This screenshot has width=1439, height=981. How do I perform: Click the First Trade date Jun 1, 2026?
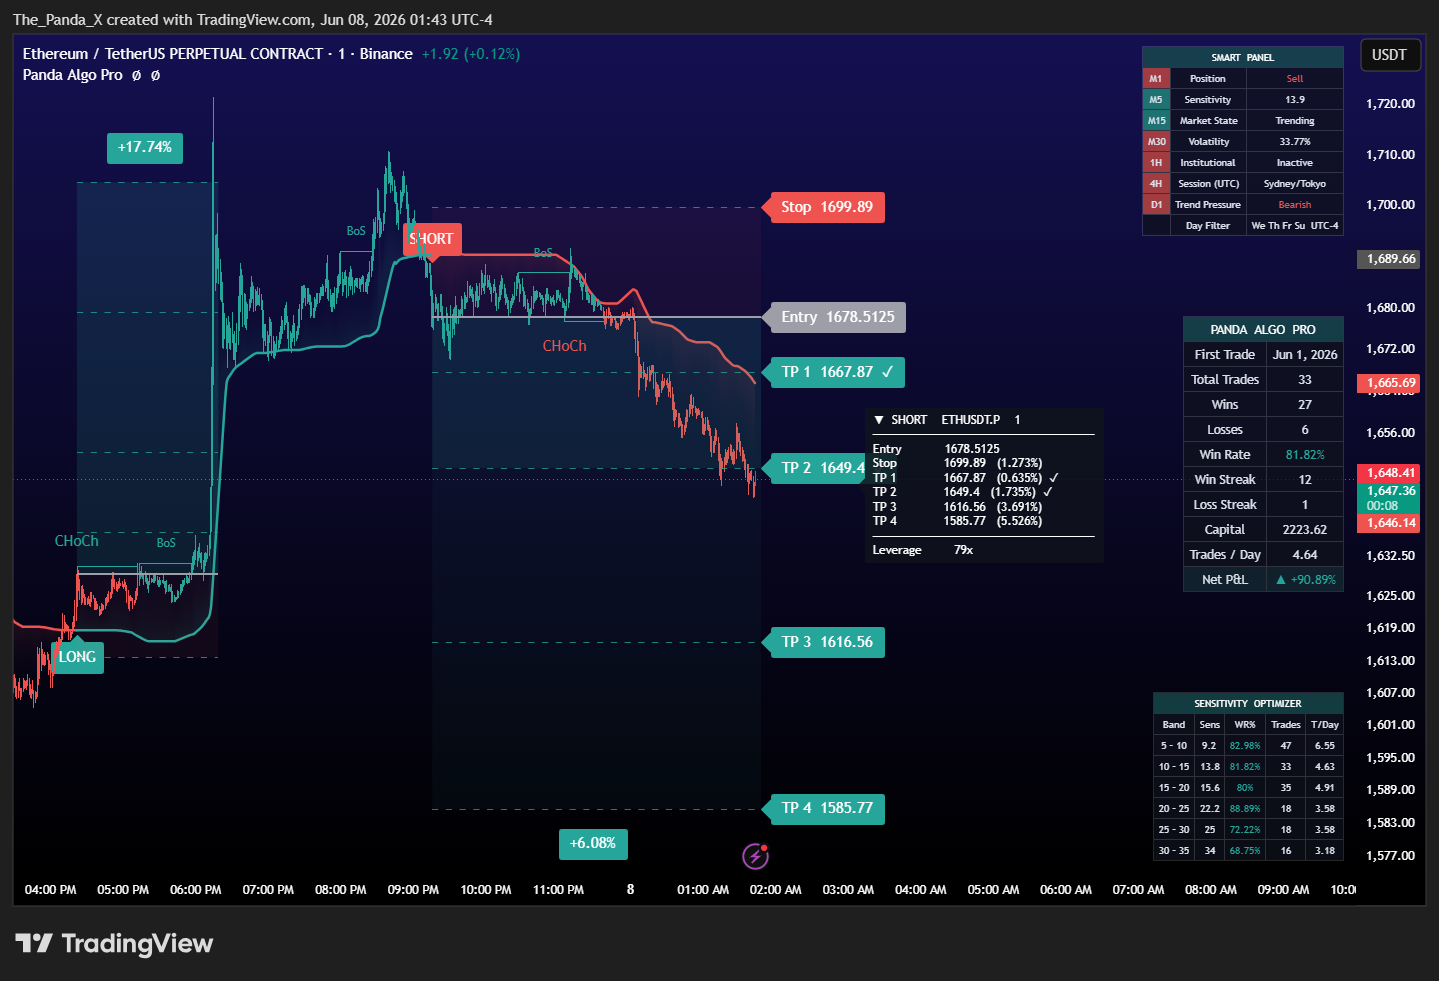coord(1305,354)
